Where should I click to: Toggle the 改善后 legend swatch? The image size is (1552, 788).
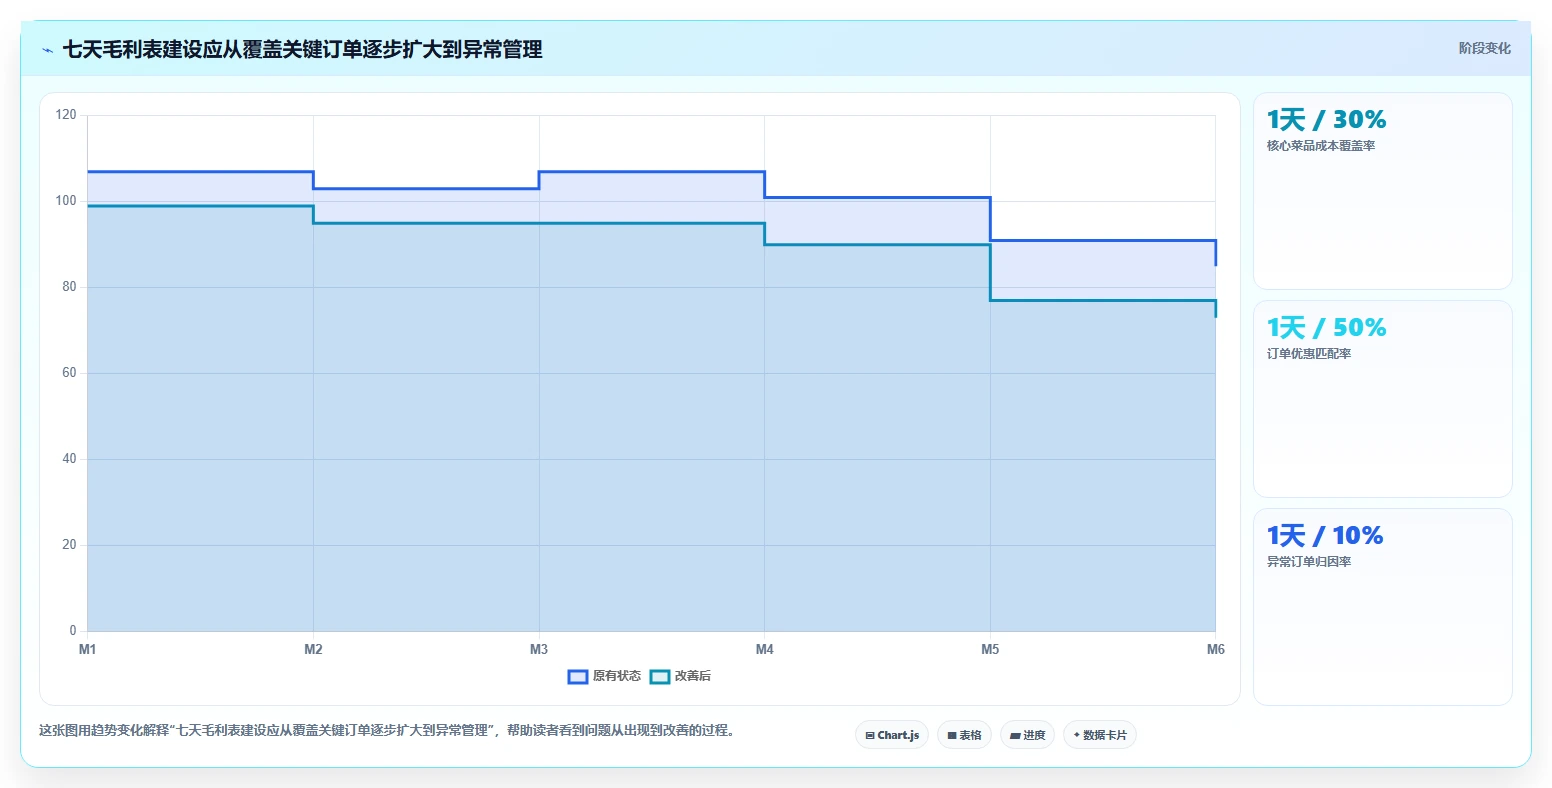click(x=660, y=677)
